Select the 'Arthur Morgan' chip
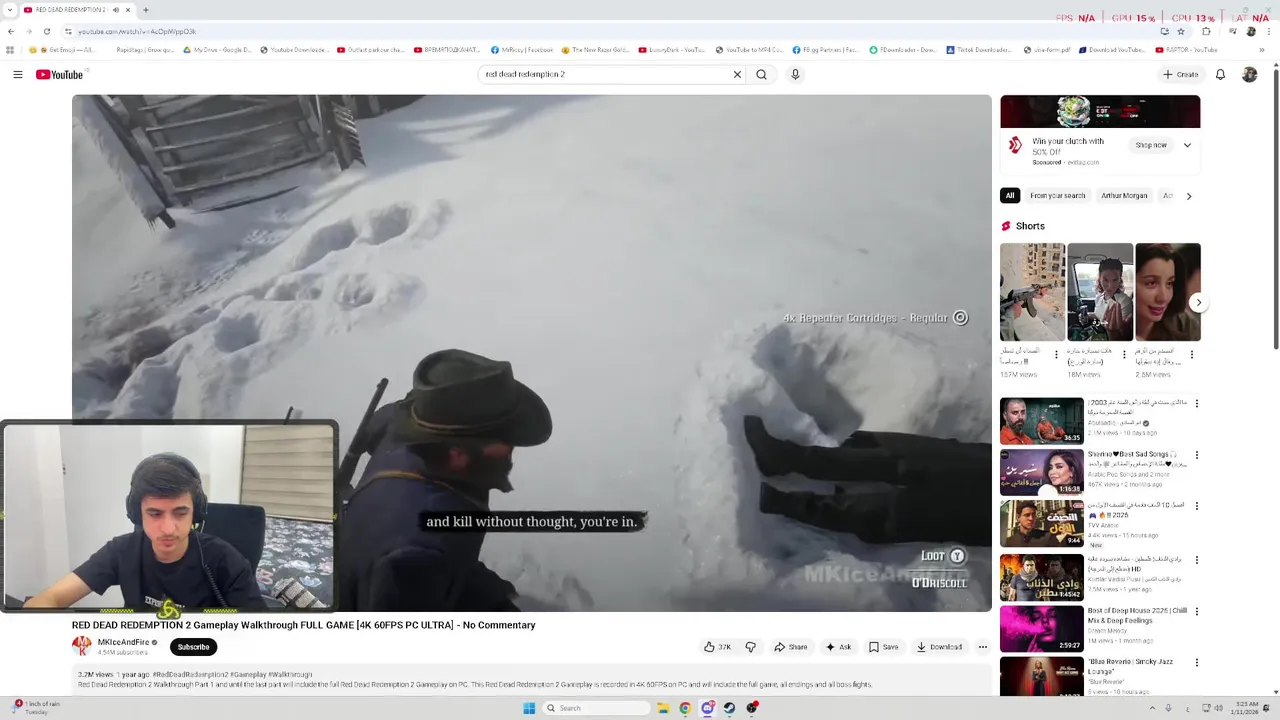 click(x=1124, y=196)
